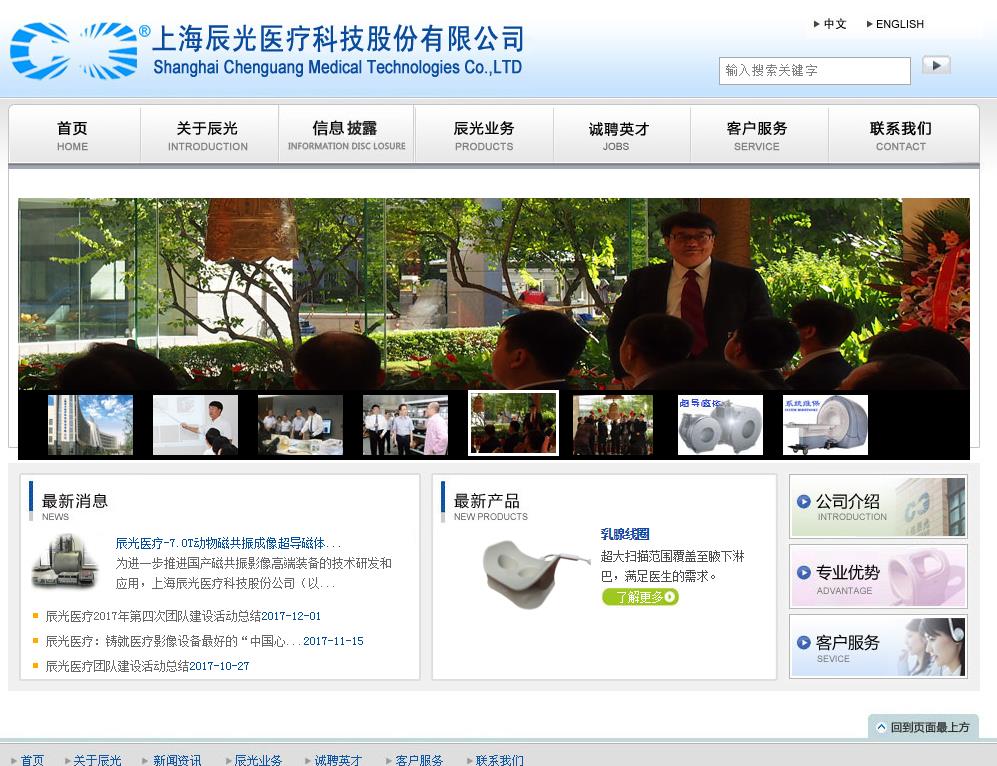Open the 7.0T动物磁共振 news headline
The height and width of the screenshot is (766, 997).
tap(228, 544)
